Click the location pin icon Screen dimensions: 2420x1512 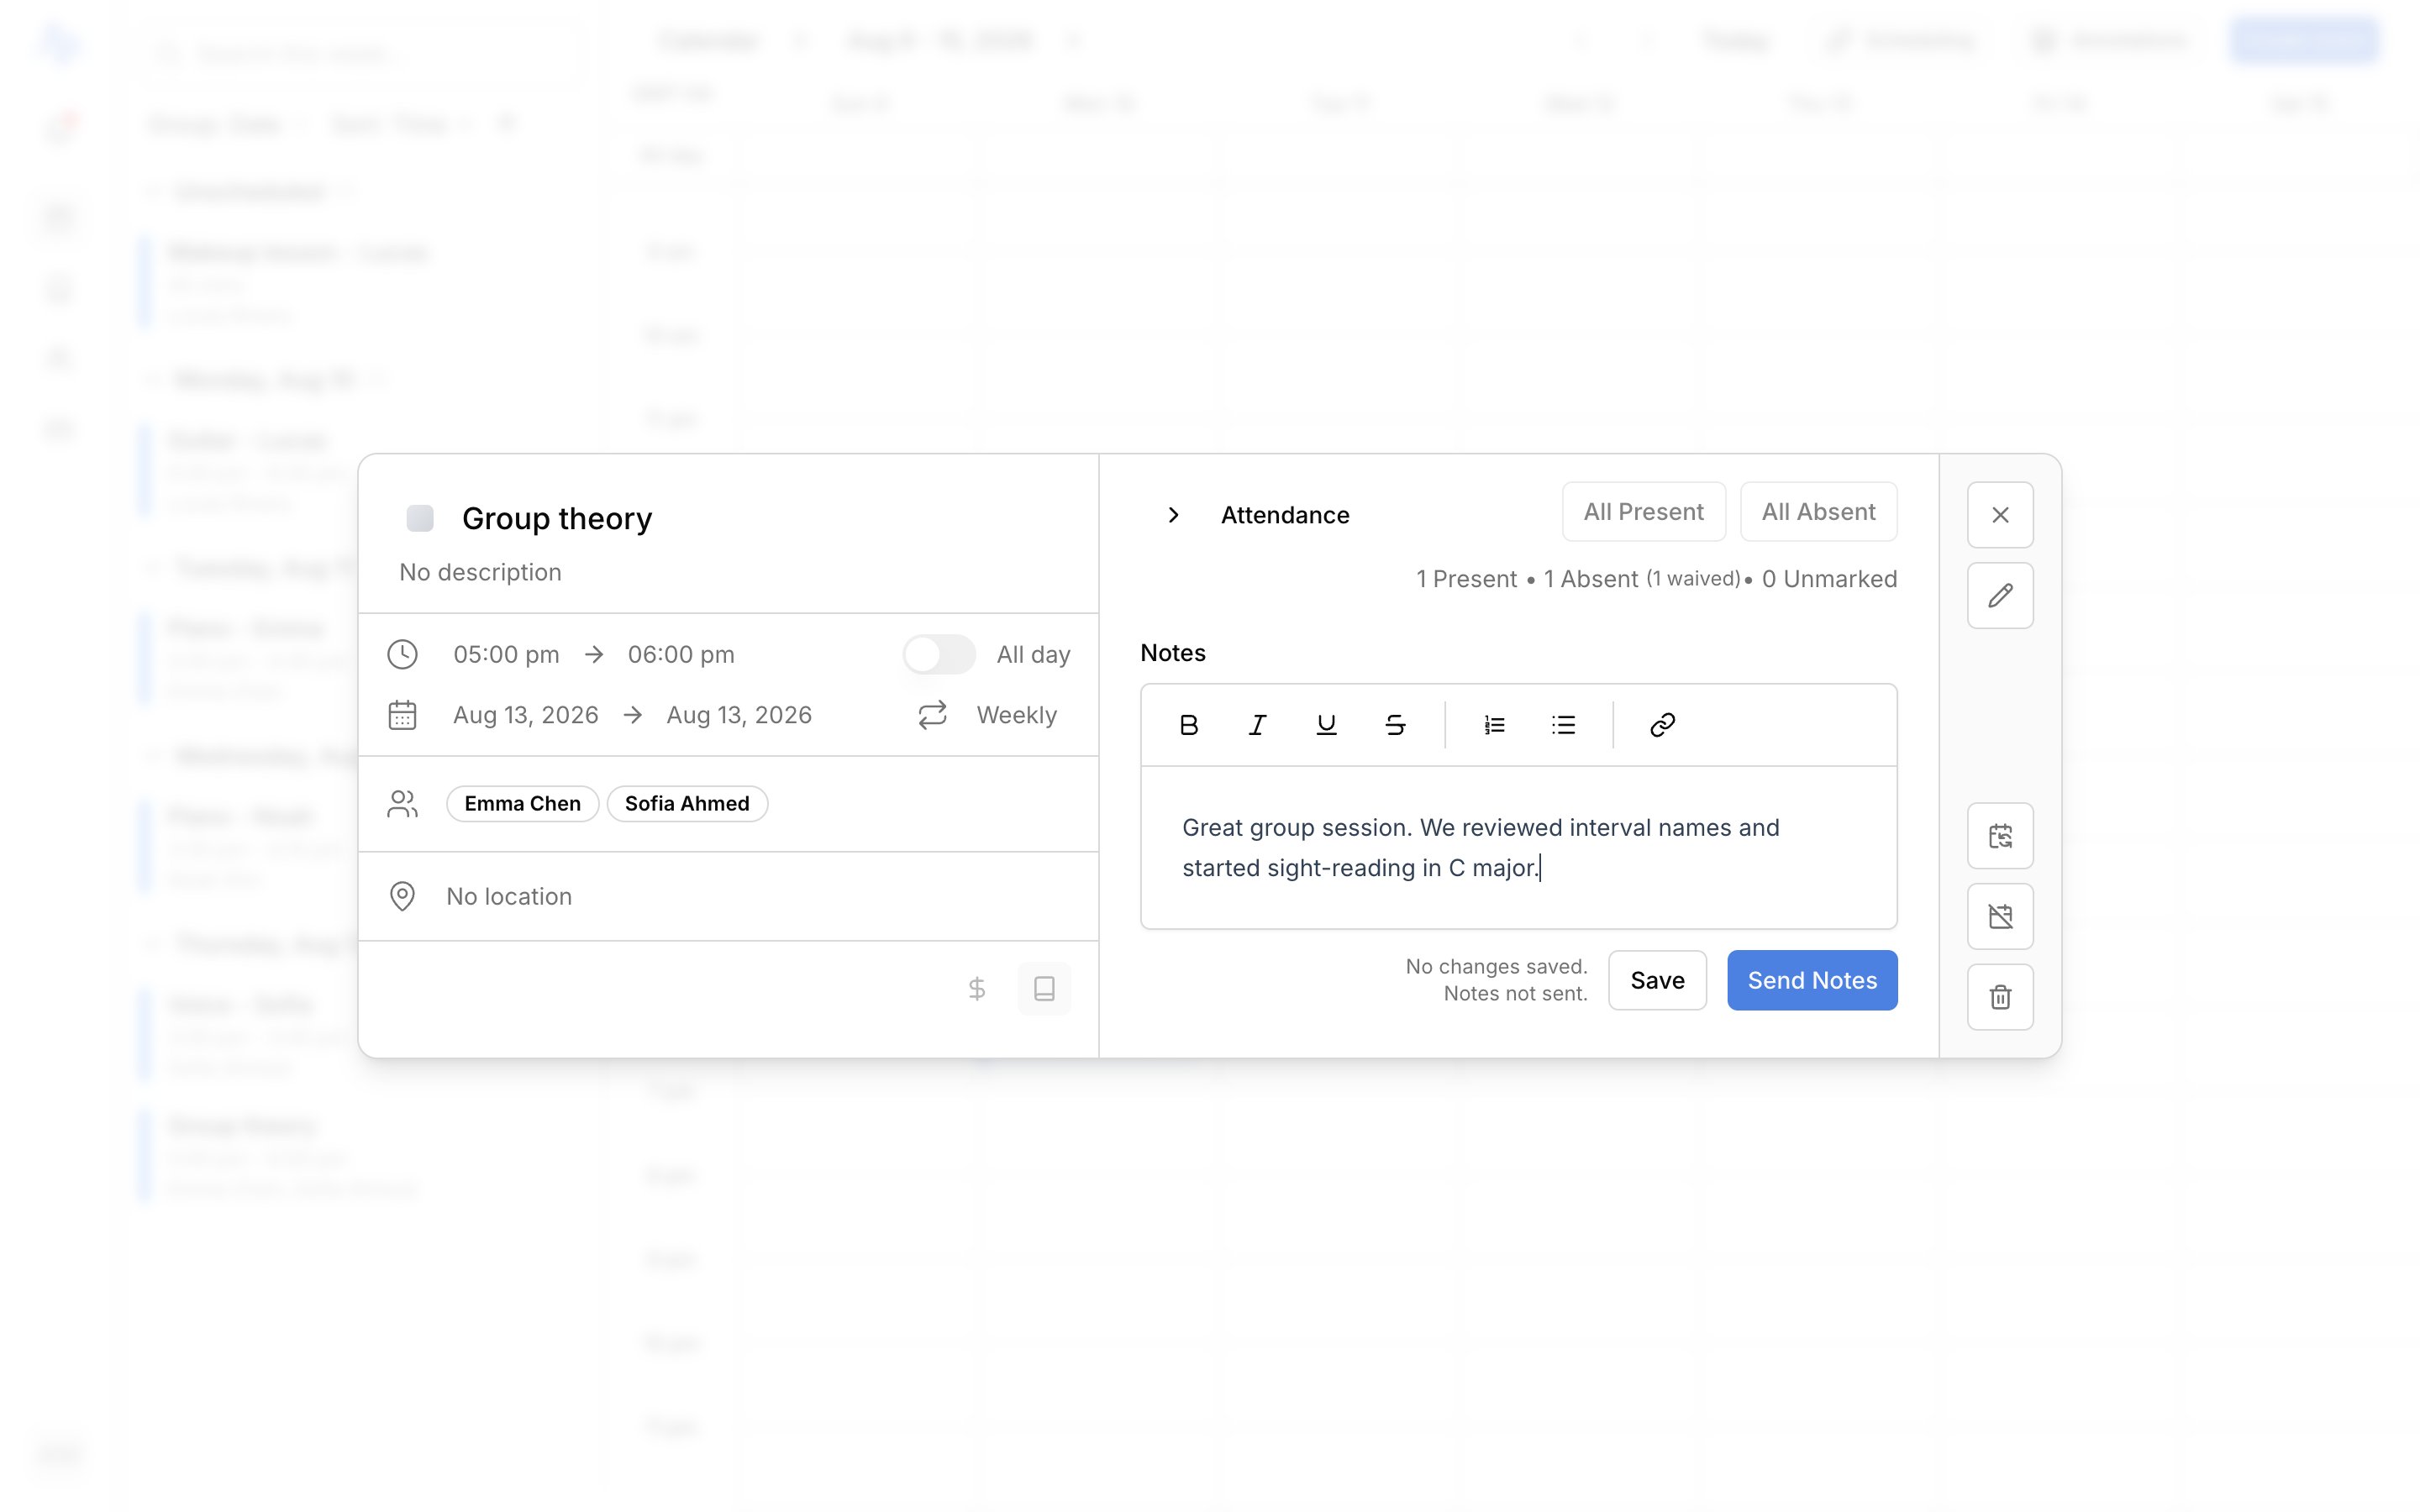click(x=402, y=896)
